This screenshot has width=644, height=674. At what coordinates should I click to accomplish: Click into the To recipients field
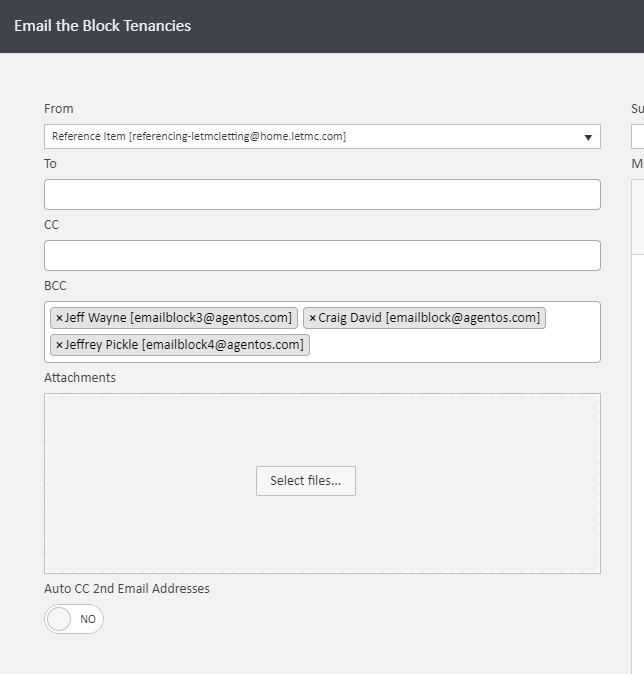click(x=322, y=195)
